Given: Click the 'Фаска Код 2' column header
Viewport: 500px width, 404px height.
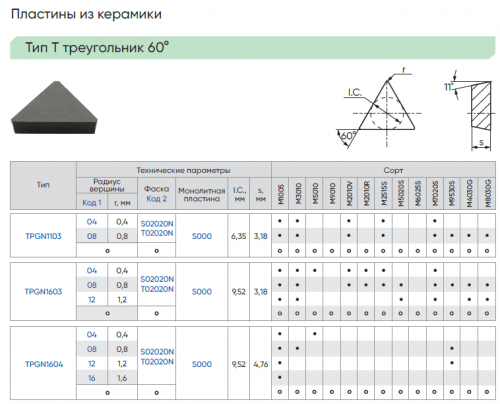Looking at the screenshot, I should [x=156, y=194].
